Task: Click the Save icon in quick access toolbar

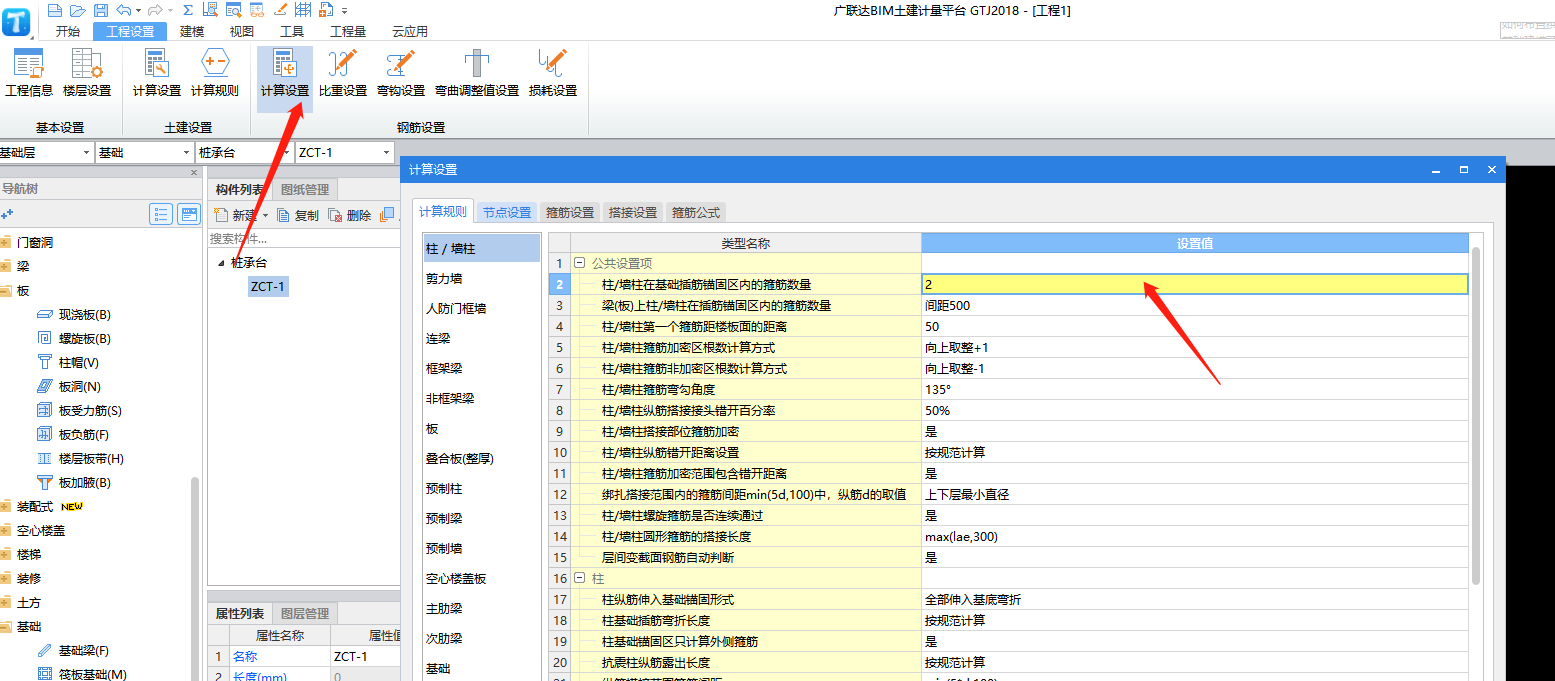Action: [100, 10]
